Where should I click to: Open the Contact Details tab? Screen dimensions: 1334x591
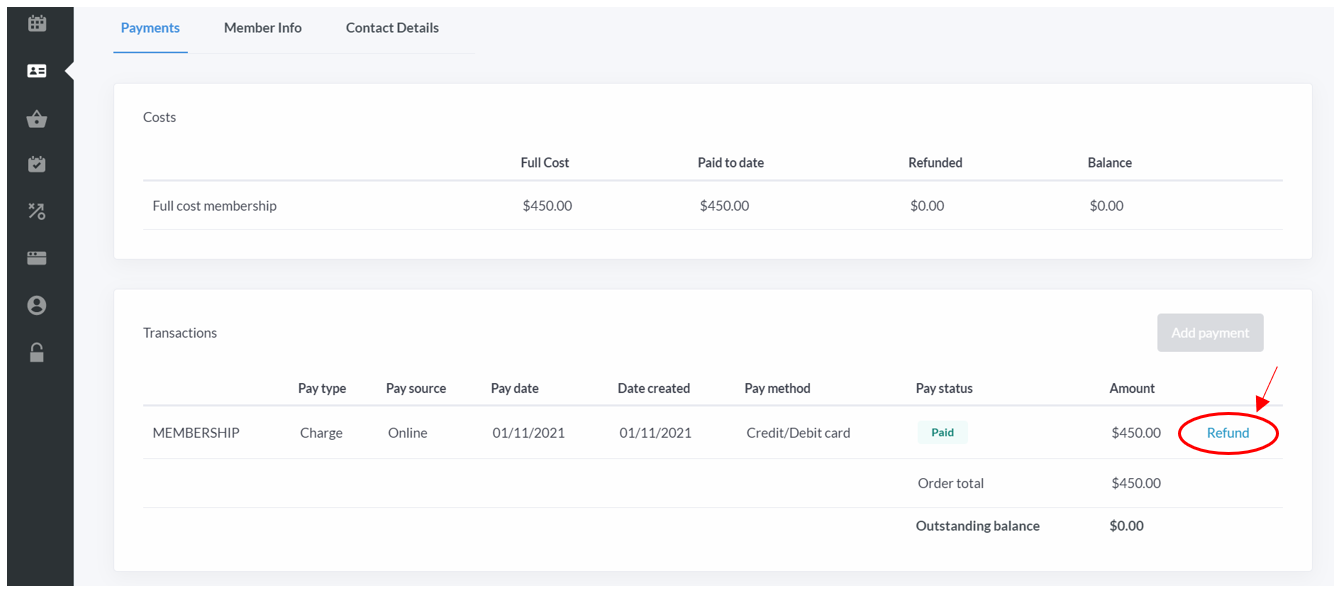[x=392, y=28]
